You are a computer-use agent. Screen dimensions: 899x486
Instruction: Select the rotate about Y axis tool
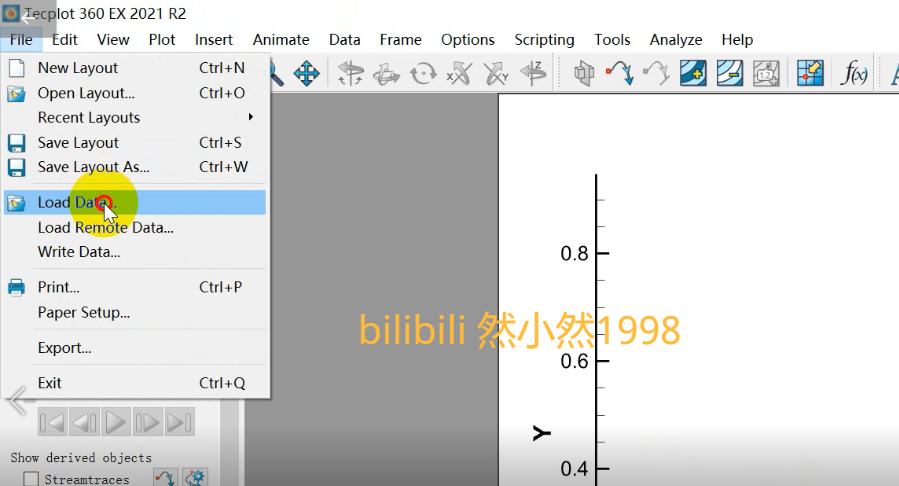pos(496,74)
